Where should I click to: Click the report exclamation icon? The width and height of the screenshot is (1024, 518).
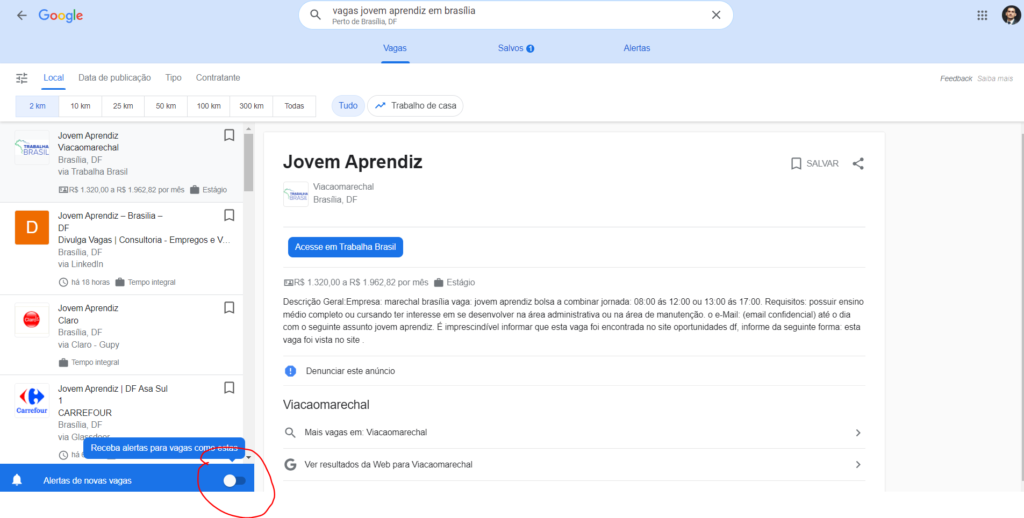291,371
